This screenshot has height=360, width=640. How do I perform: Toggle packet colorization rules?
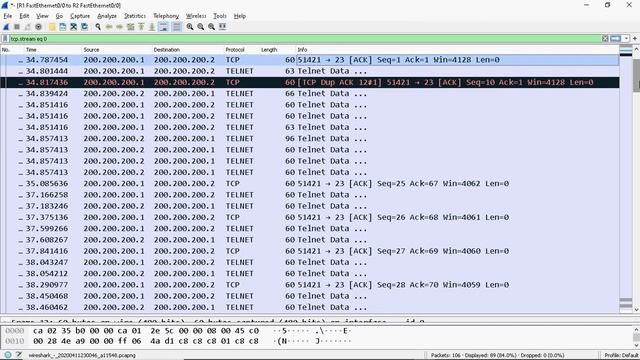click(176, 27)
